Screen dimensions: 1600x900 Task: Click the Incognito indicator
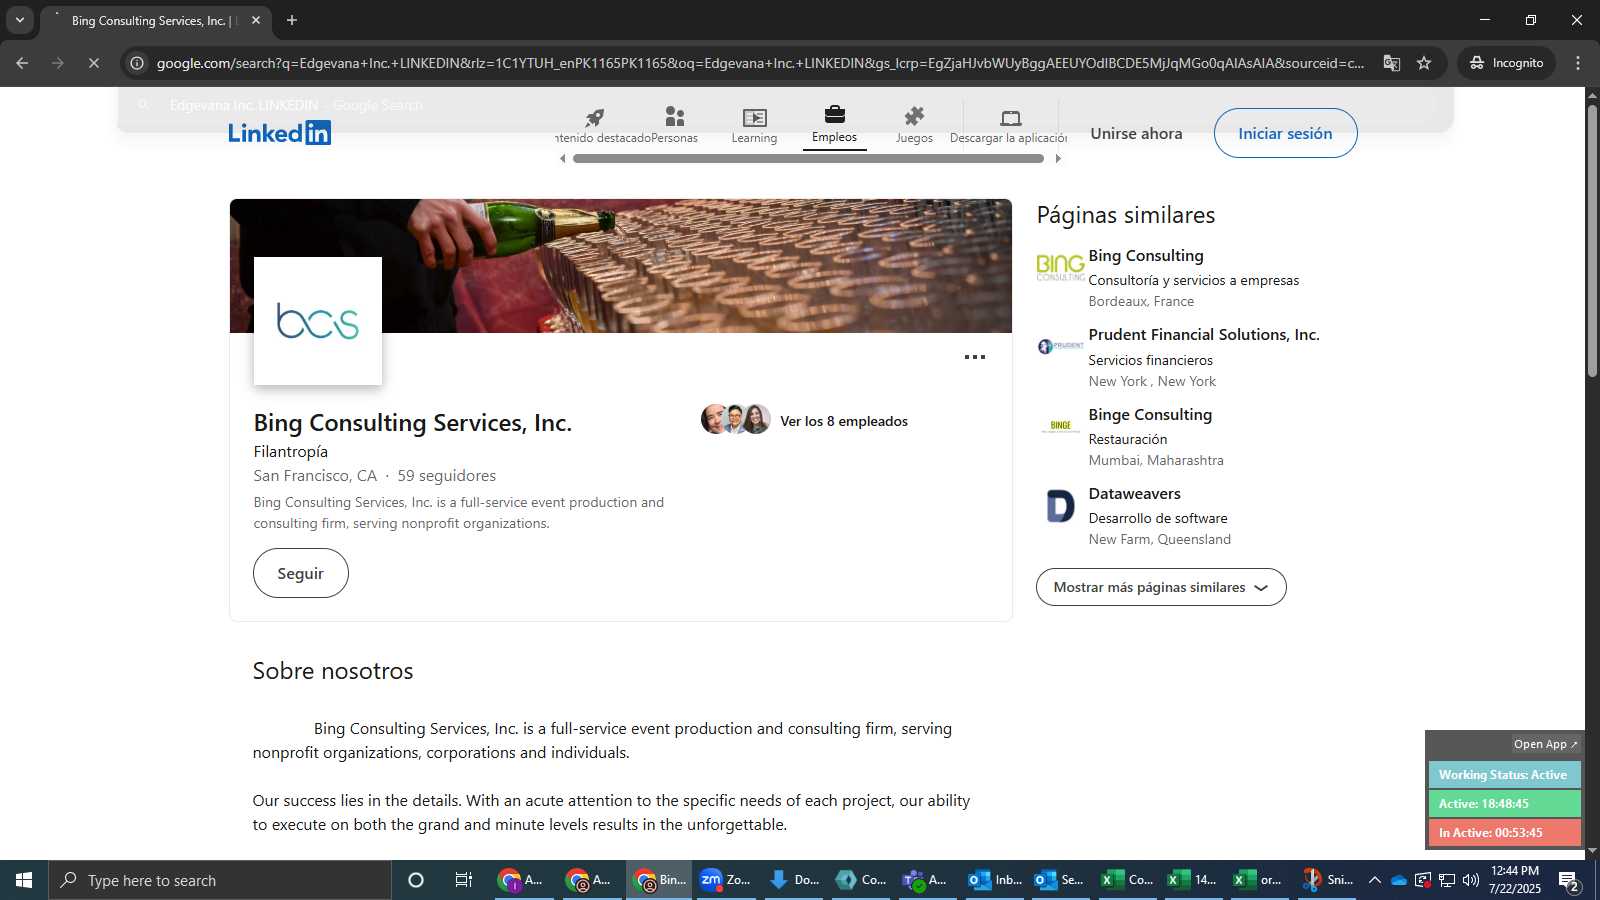click(x=1506, y=63)
